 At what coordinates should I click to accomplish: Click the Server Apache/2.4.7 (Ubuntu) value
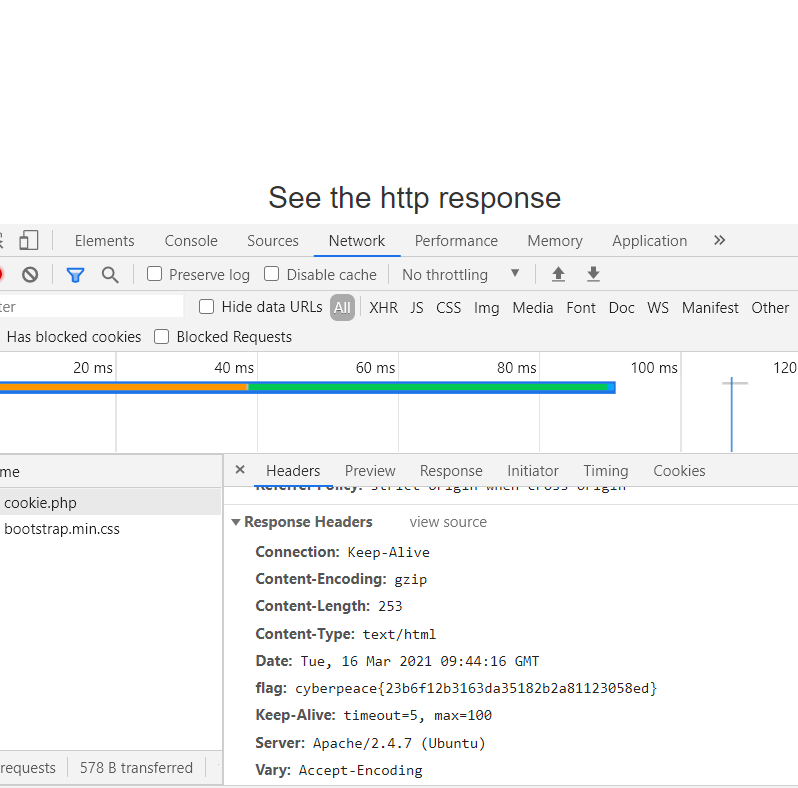pyautogui.click(x=398, y=743)
